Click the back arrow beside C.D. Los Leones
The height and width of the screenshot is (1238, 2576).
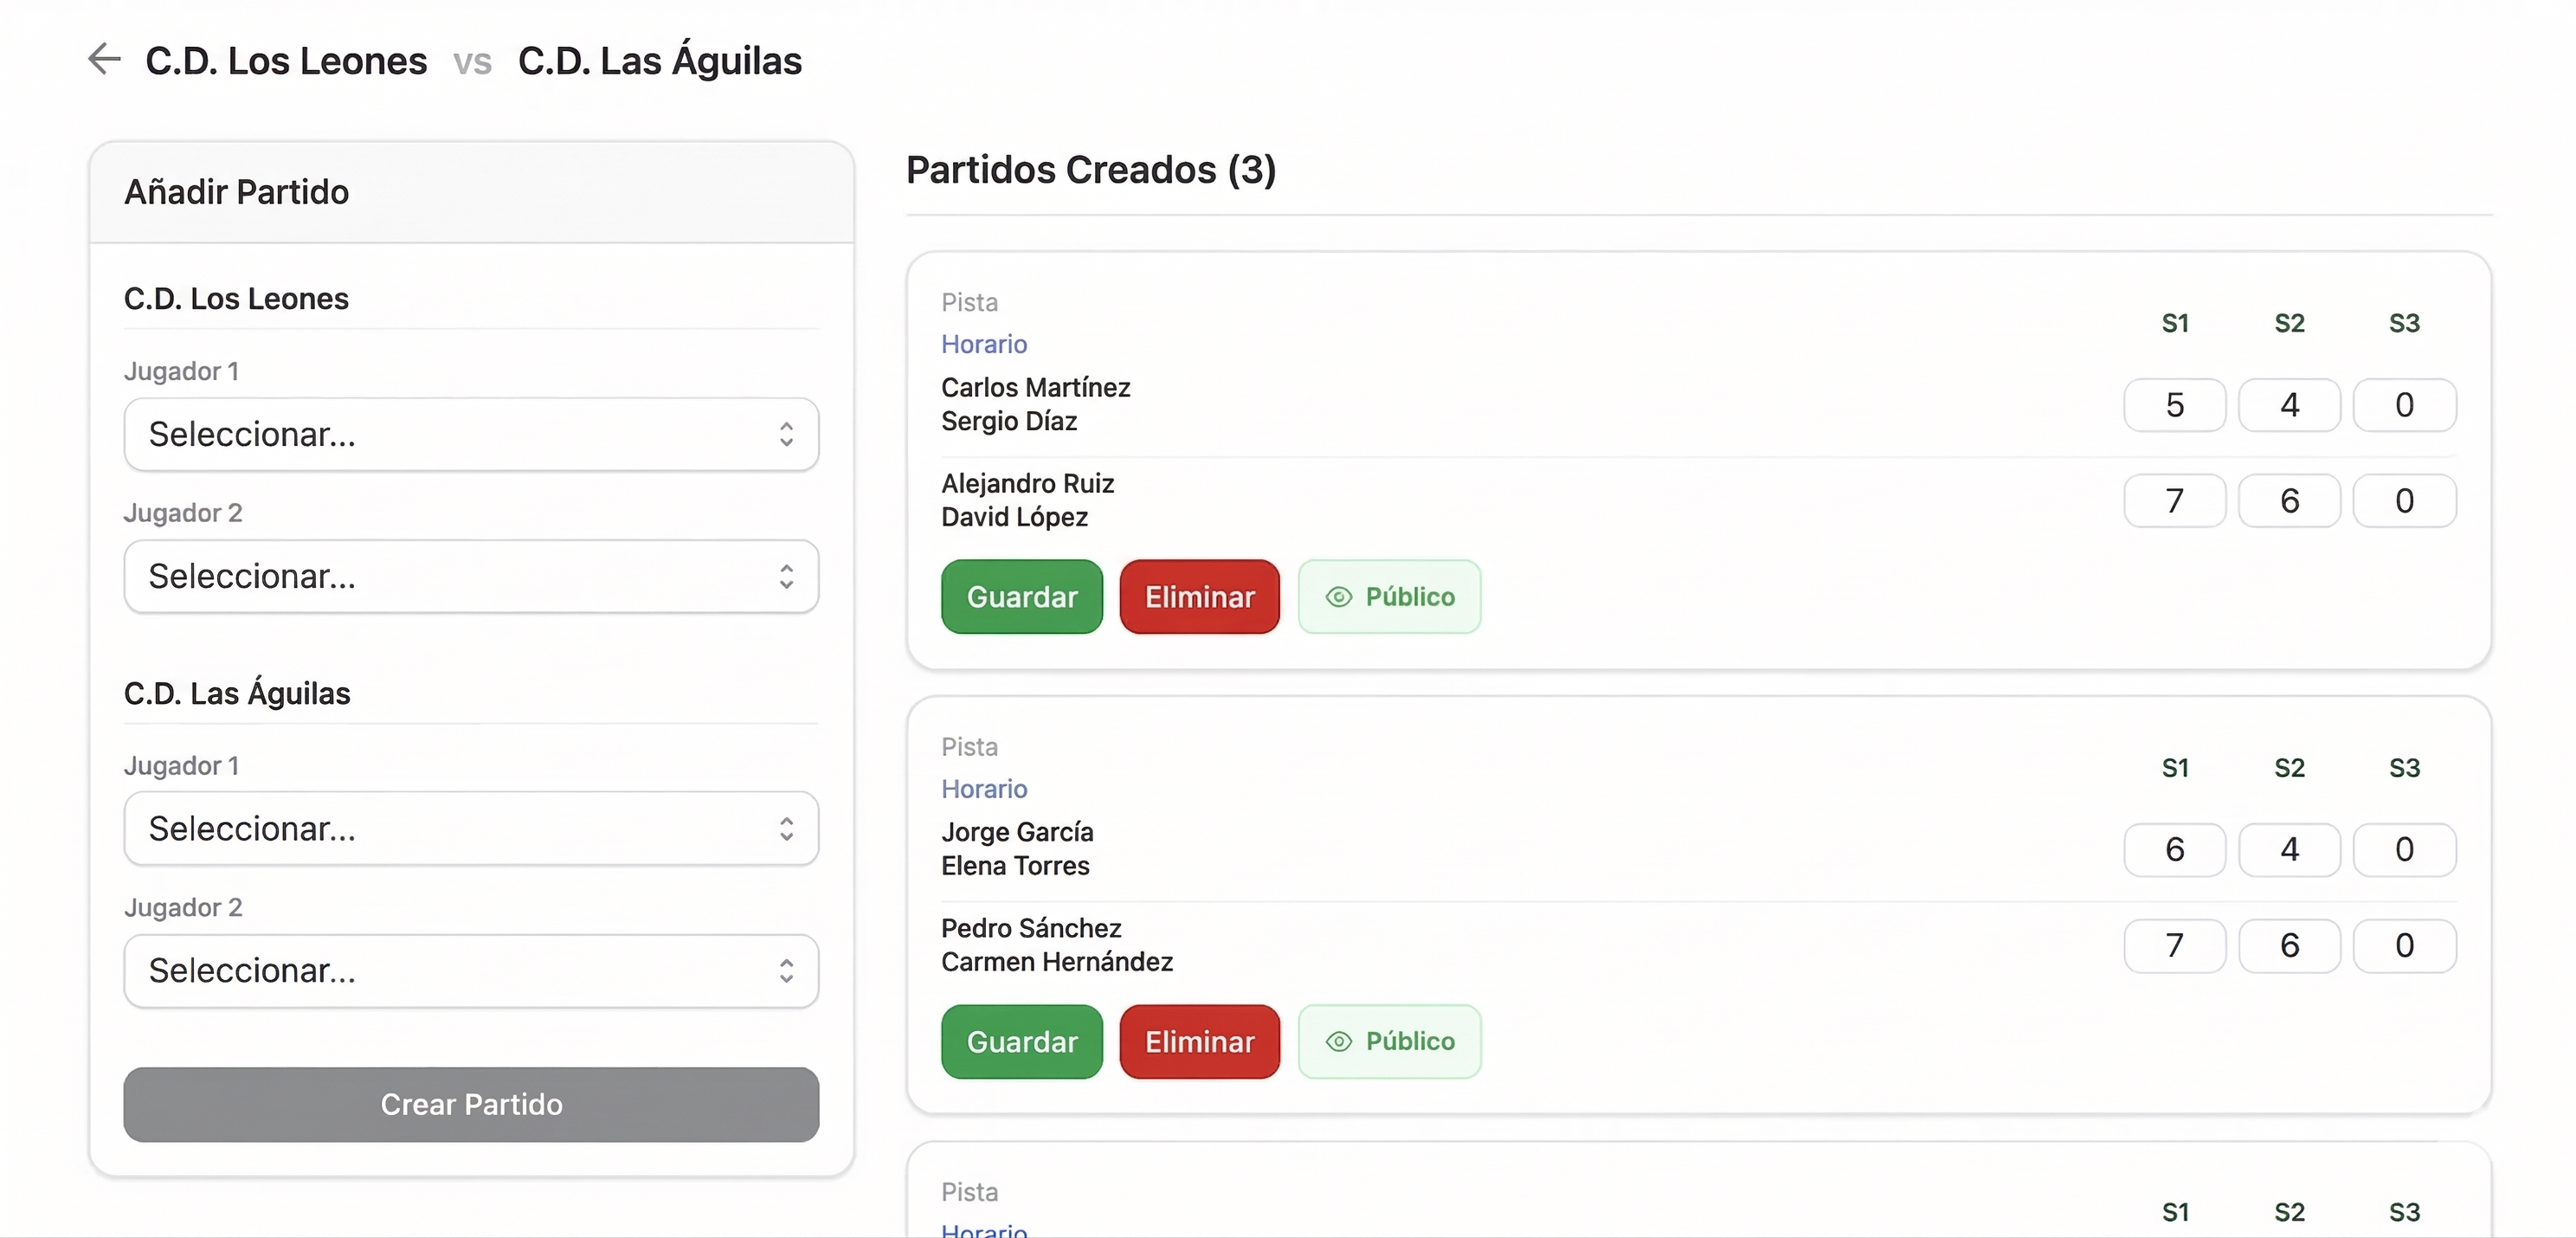coord(104,59)
